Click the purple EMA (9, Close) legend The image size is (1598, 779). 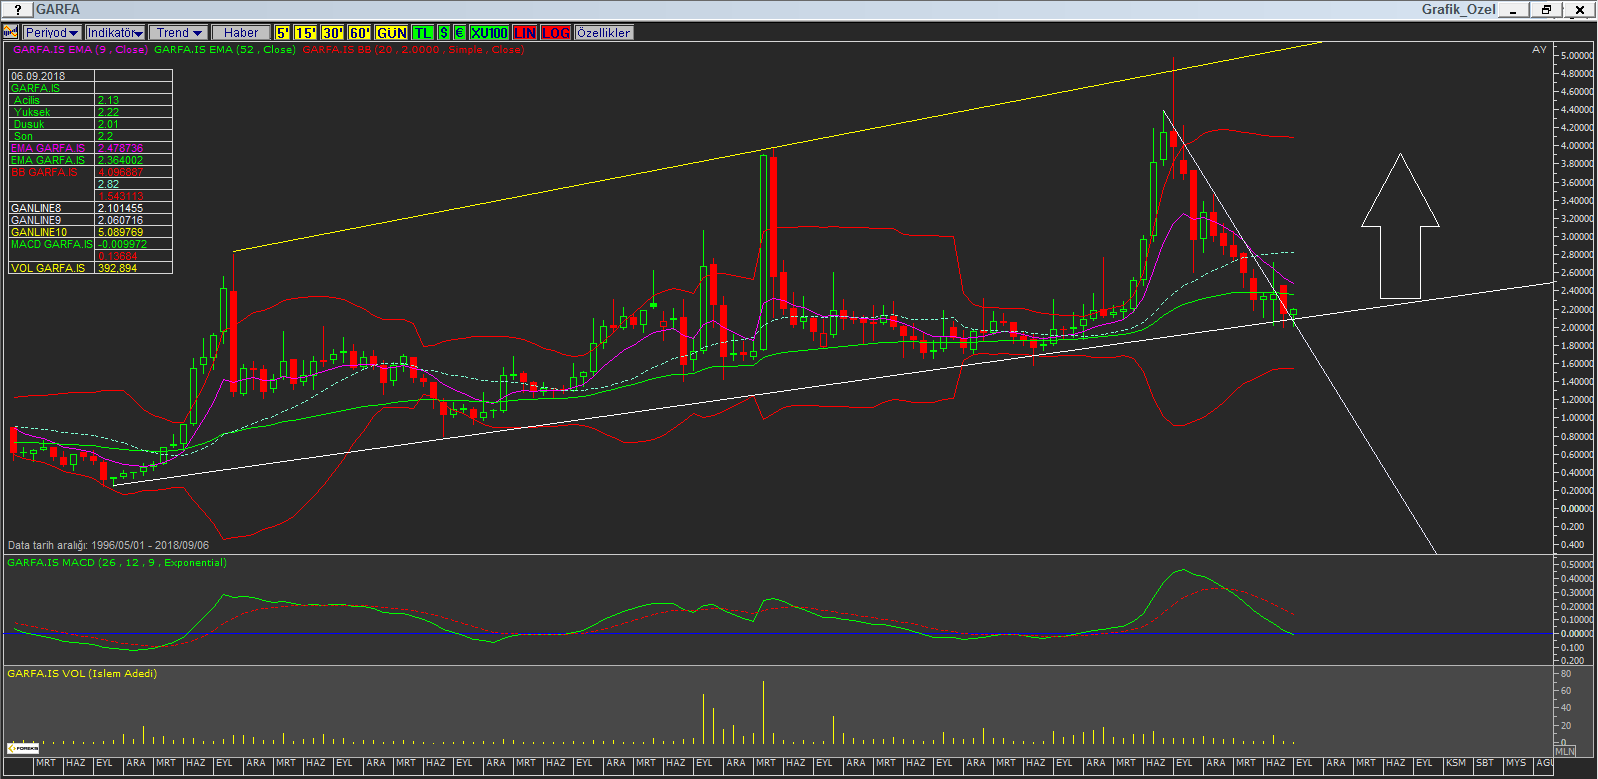pos(80,49)
